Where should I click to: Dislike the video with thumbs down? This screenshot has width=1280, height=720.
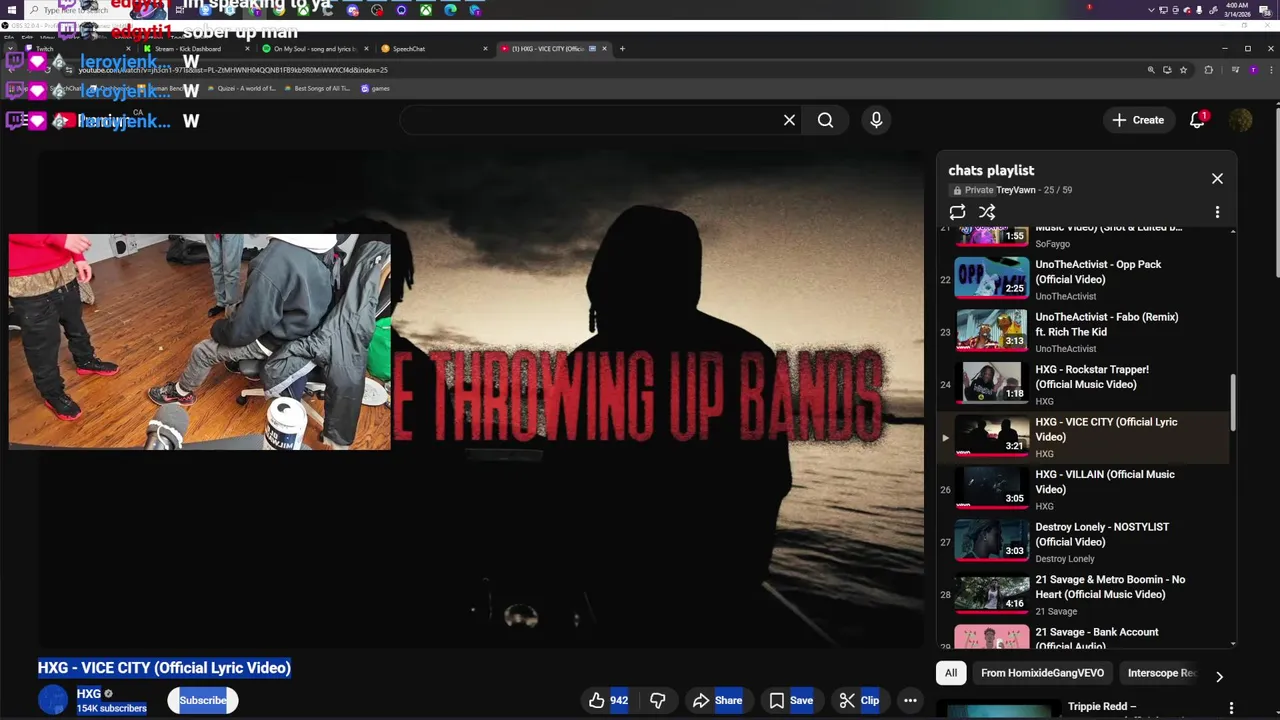tap(658, 700)
